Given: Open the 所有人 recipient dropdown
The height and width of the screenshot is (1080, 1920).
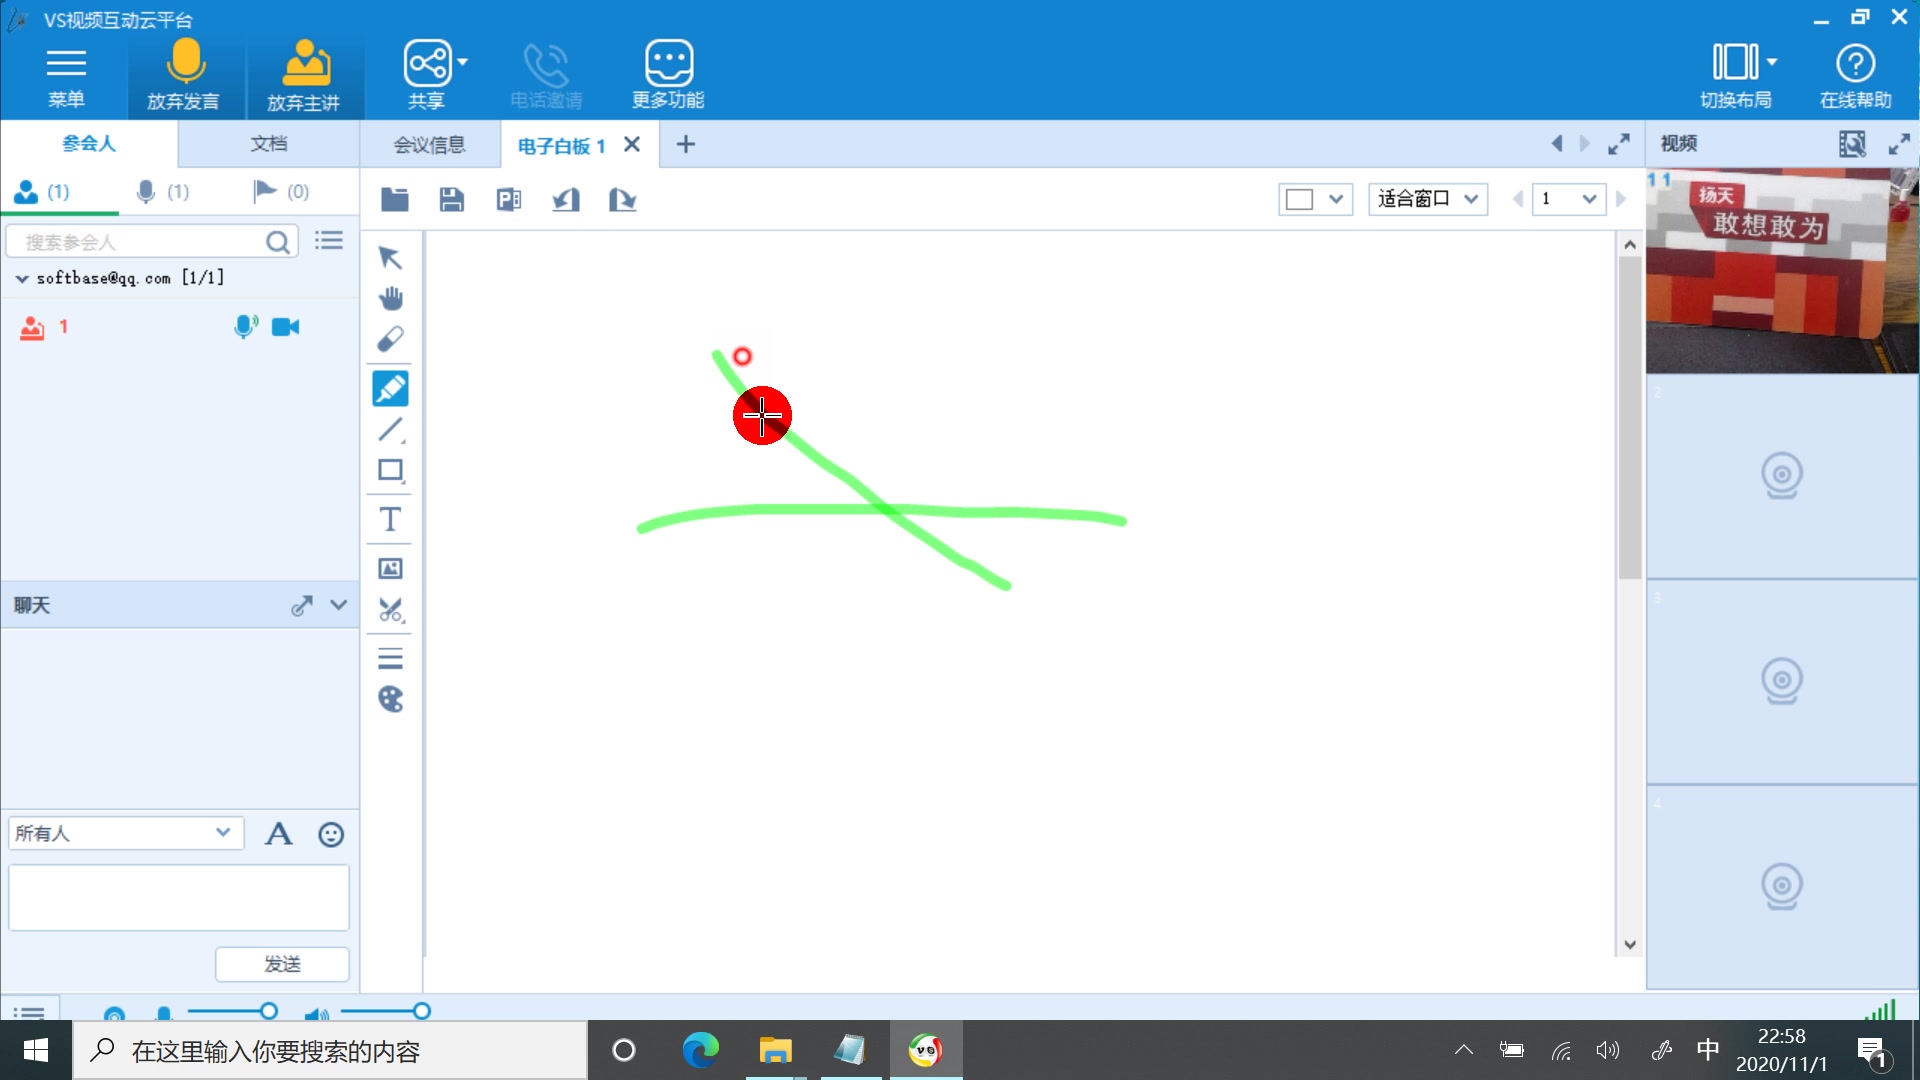Looking at the screenshot, I should [126, 834].
